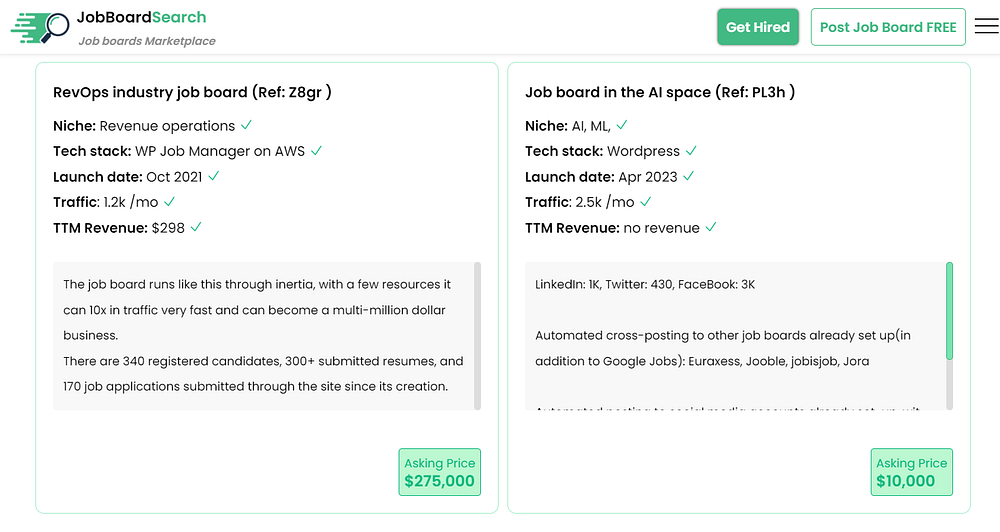This screenshot has width=1000, height=532.
Task: Click the $275,000 Asking Price badge
Action: click(439, 472)
